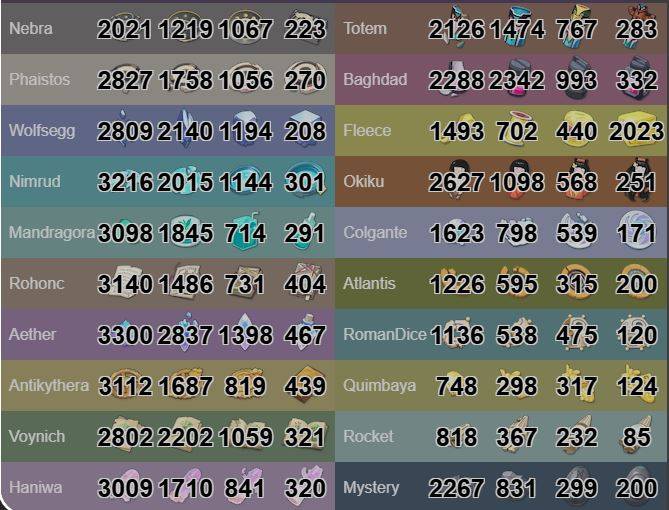Viewport: 669px width, 510px height.
Task: Click the Mystery icon labeled 2267
Action: click(456, 487)
